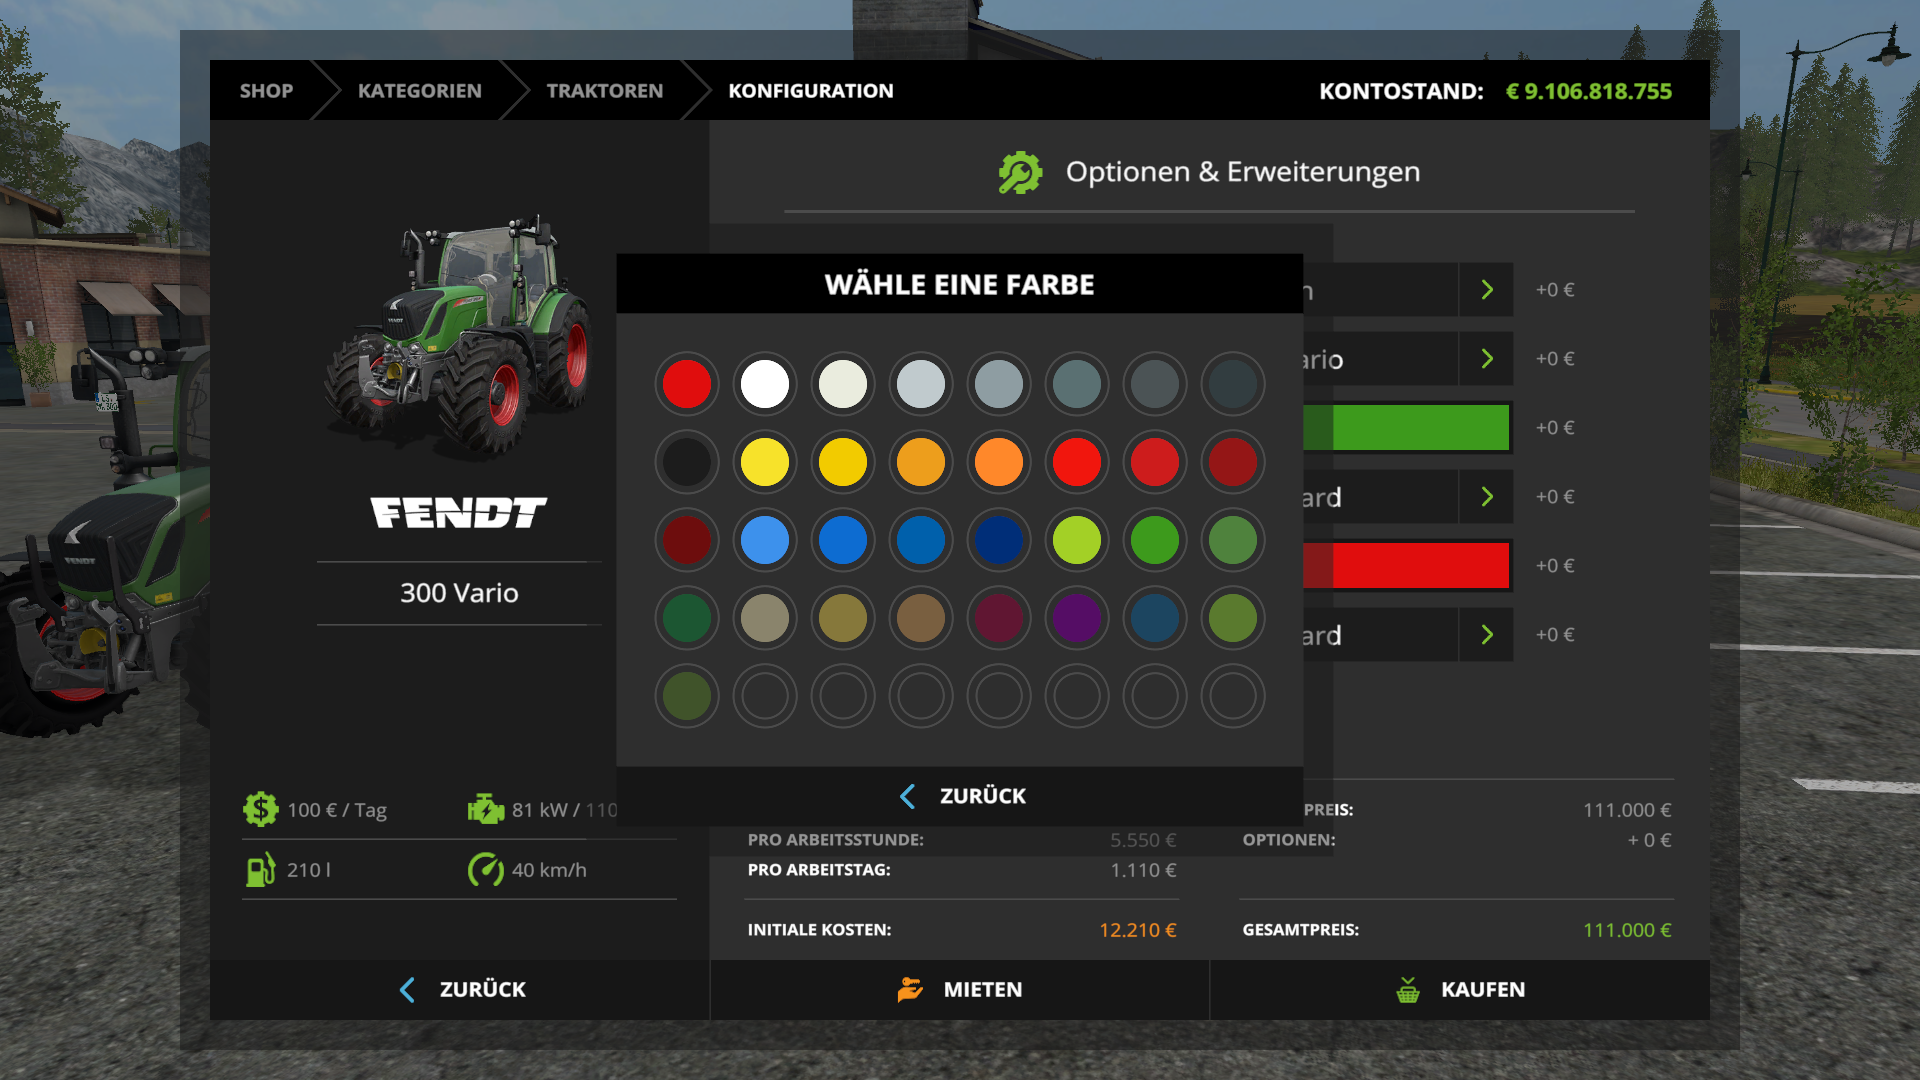Click the shopping basket Kaufen icon
The image size is (1920, 1080).
tap(1408, 990)
